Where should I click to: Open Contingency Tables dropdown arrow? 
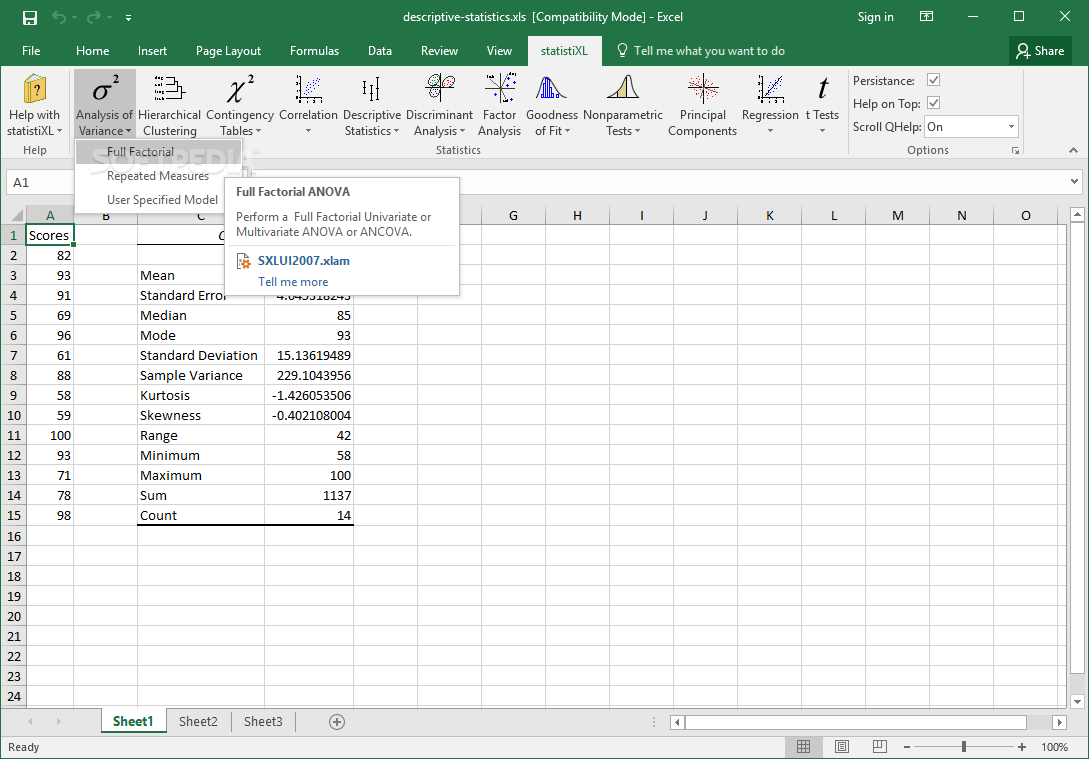pyautogui.click(x=258, y=131)
